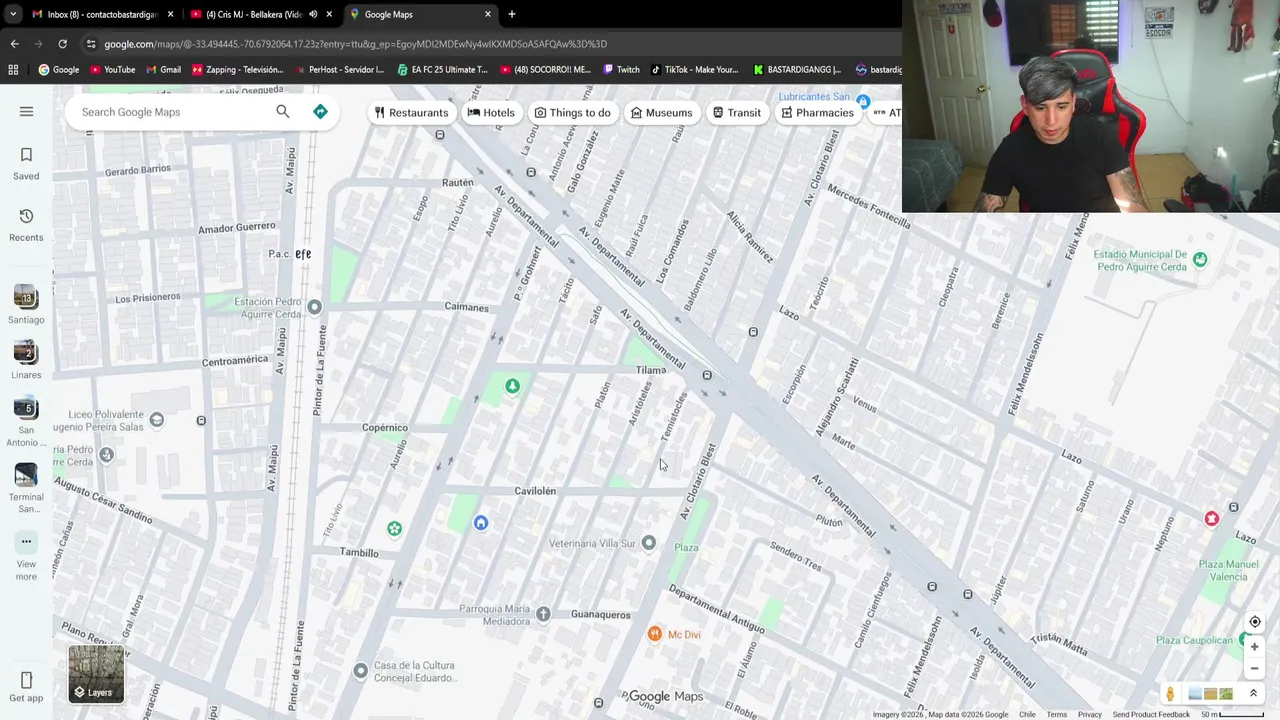1280x720 pixels.
Task: Open Chrome apps grid in bookmarks bar
Action: (13, 70)
